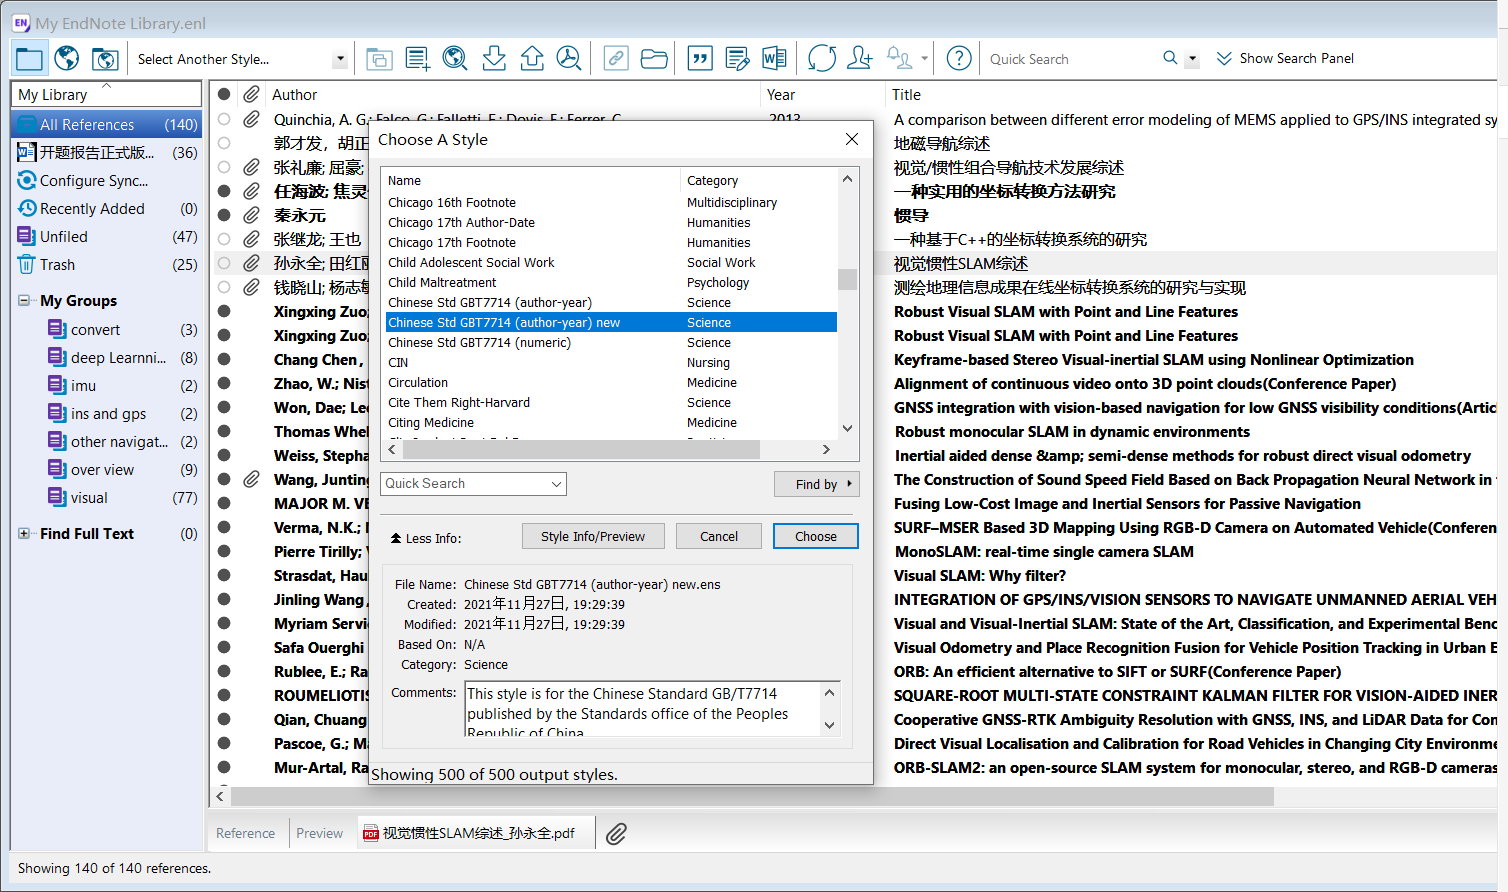Toggle read dot for Wang, Junting row

click(224, 479)
